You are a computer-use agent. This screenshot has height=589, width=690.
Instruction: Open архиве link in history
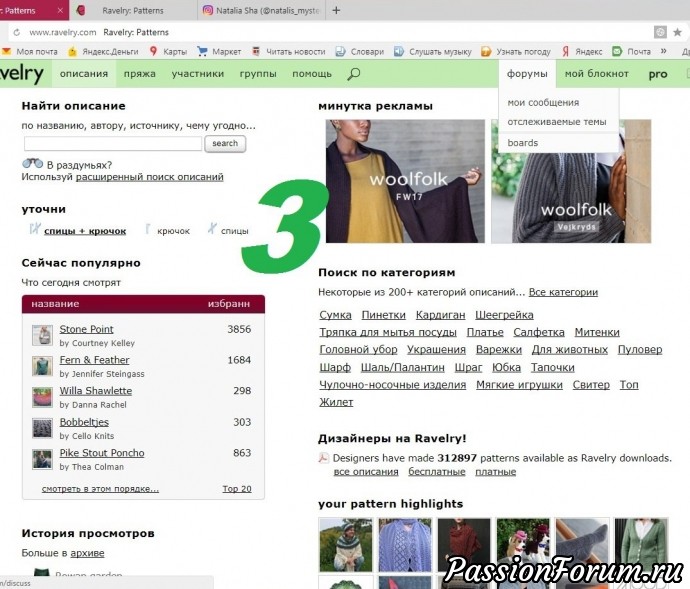87,553
